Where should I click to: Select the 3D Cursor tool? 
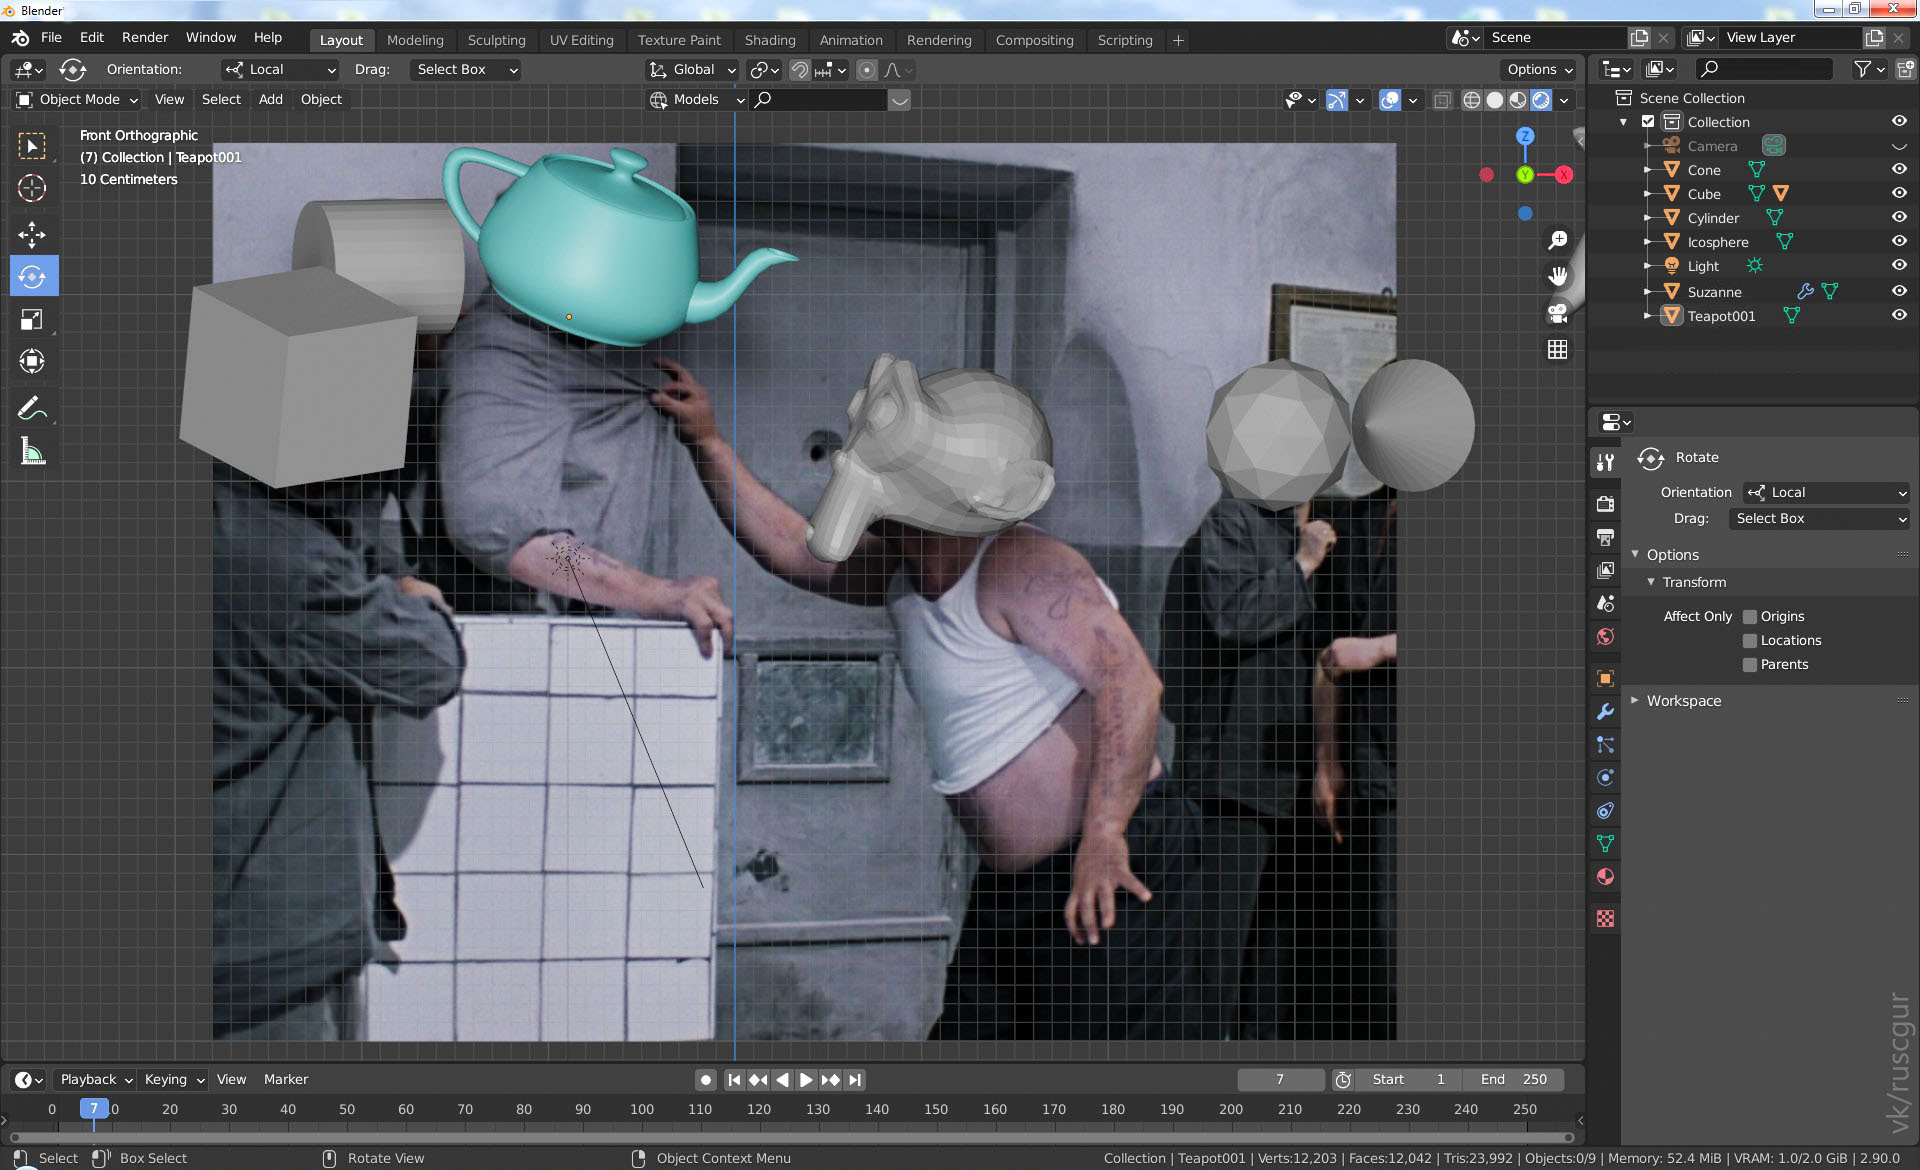point(32,188)
